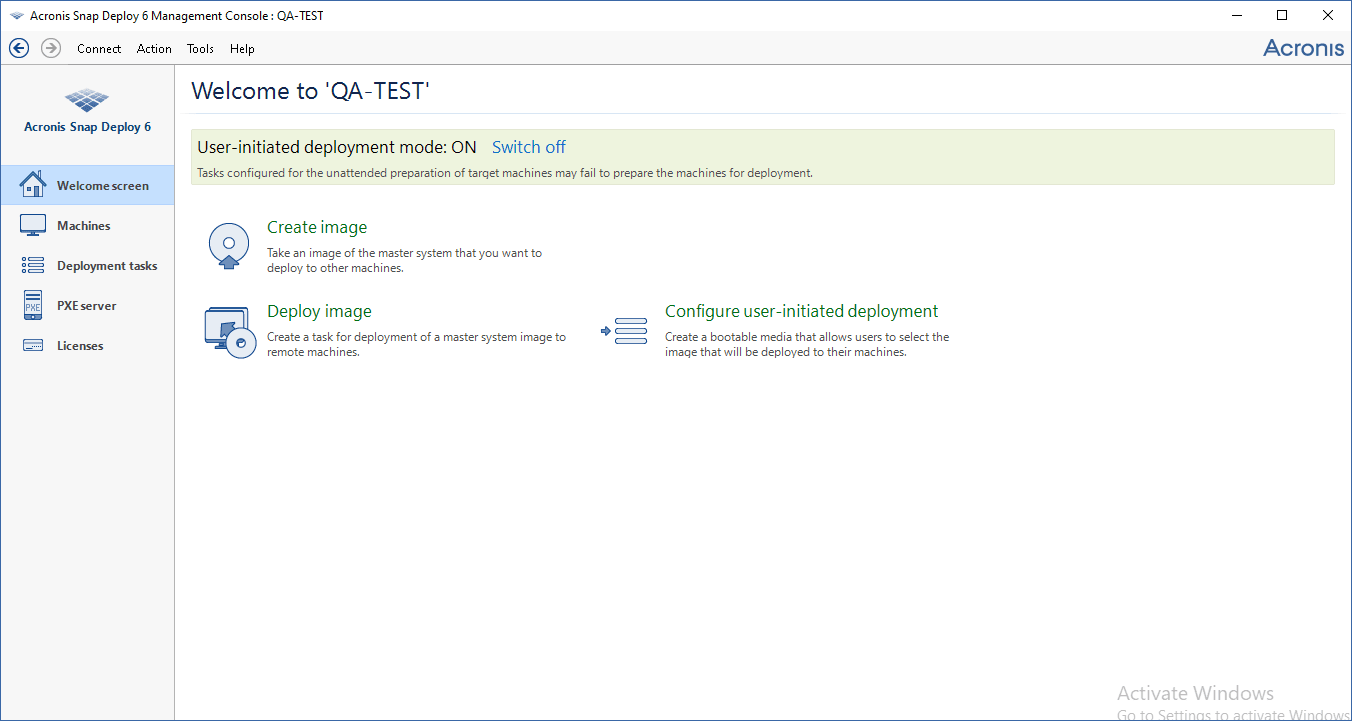Click the Machines monitor icon in sidebar

point(33,226)
